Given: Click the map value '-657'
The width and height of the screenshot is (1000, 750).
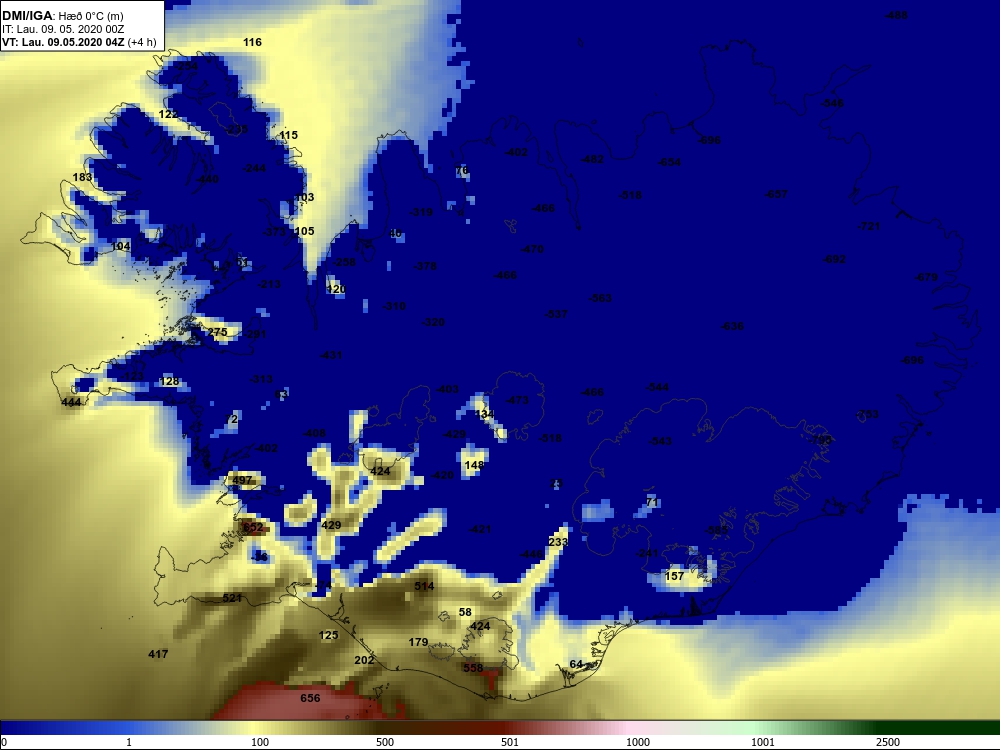Looking at the screenshot, I should (x=776, y=194).
